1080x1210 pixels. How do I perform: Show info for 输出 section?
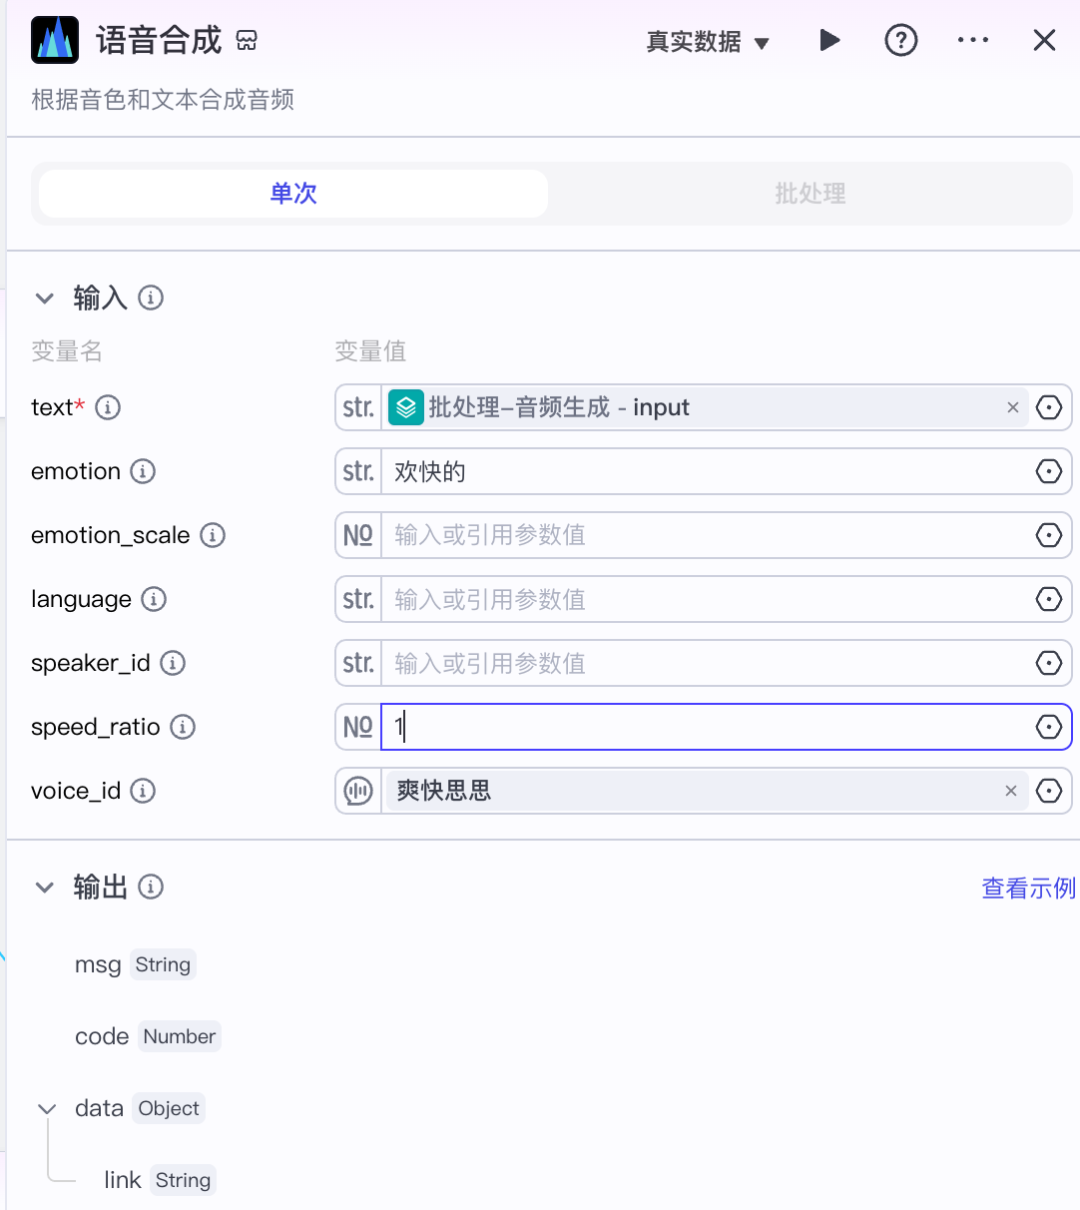(151, 887)
